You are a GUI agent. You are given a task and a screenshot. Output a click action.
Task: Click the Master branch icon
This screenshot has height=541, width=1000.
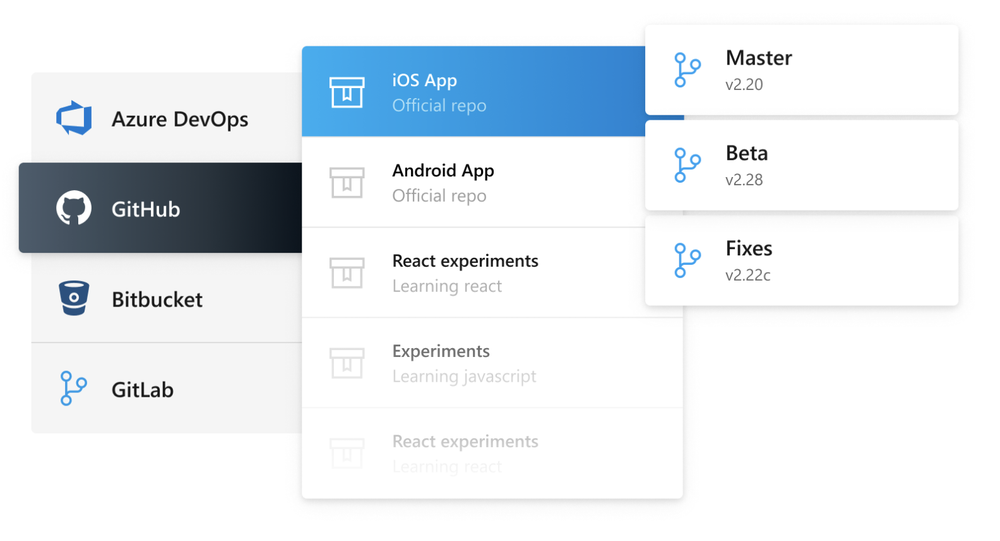coord(687,70)
